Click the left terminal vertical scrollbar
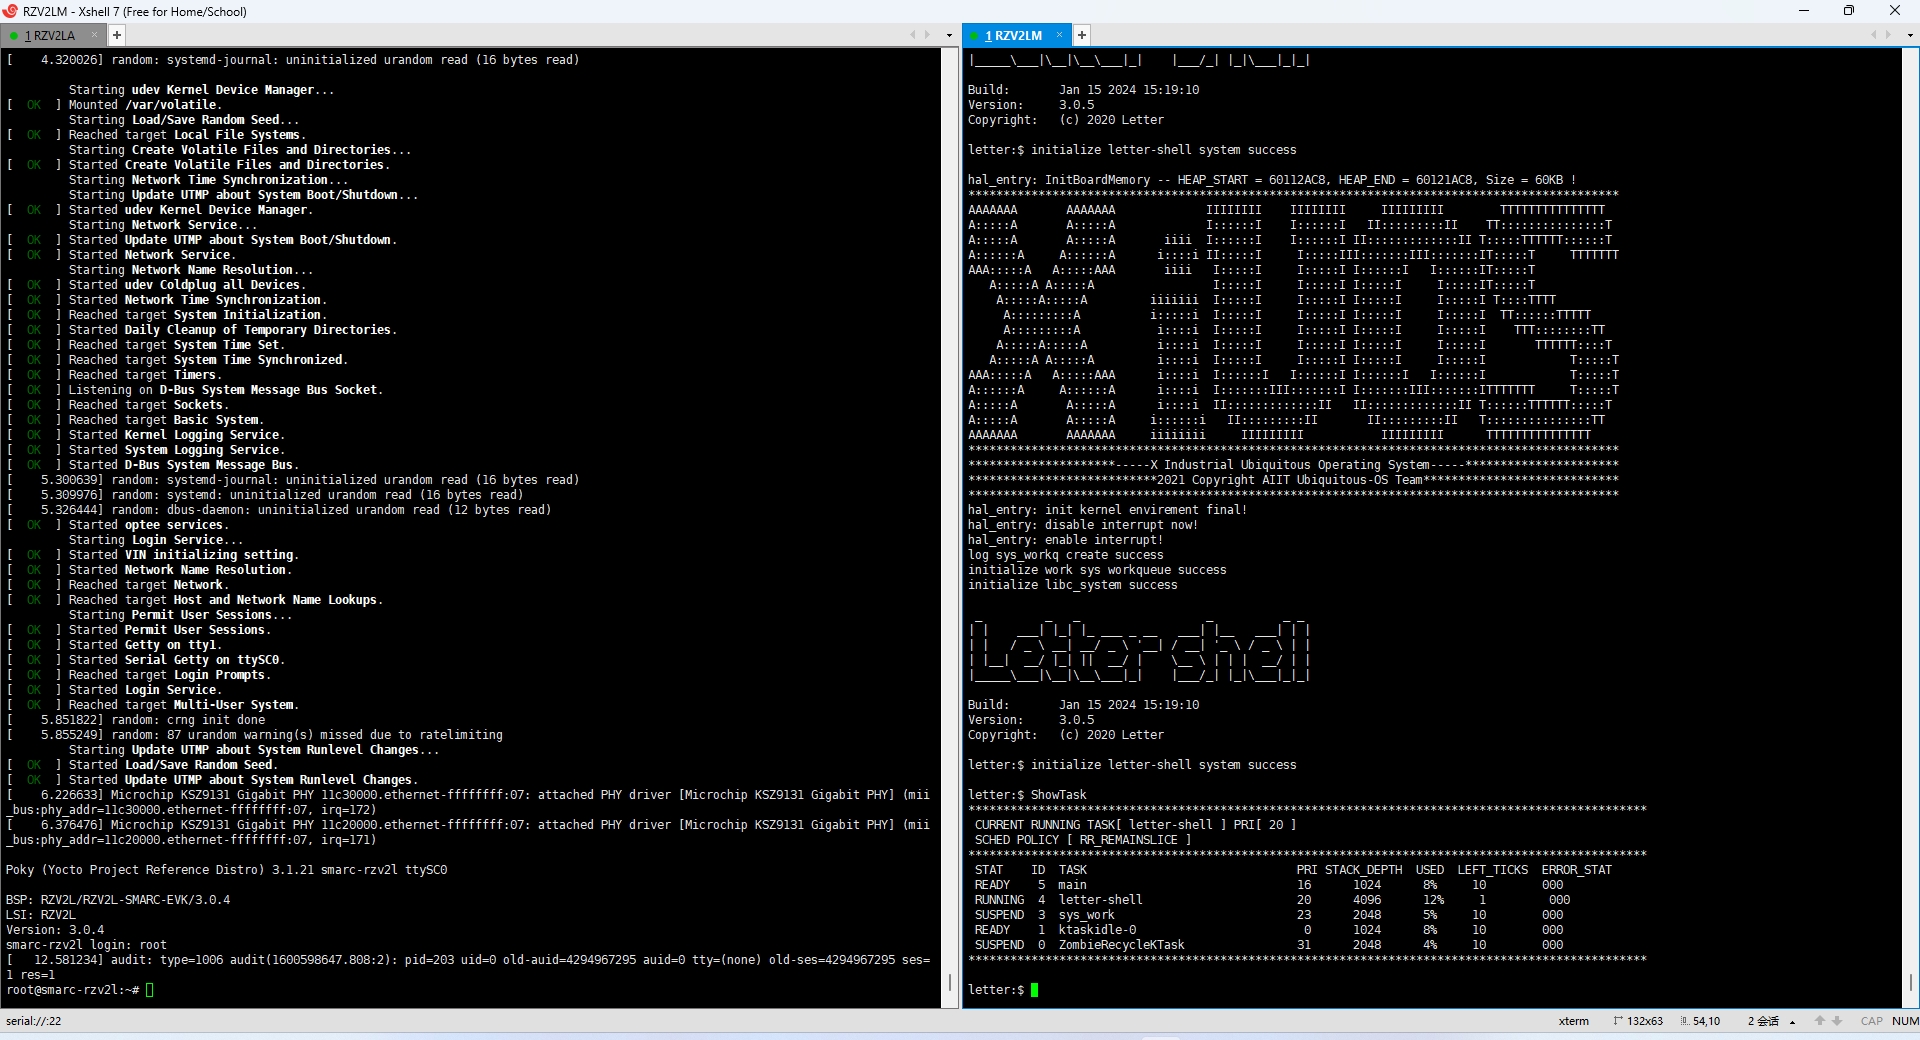The height and width of the screenshot is (1040, 1920). (950, 527)
